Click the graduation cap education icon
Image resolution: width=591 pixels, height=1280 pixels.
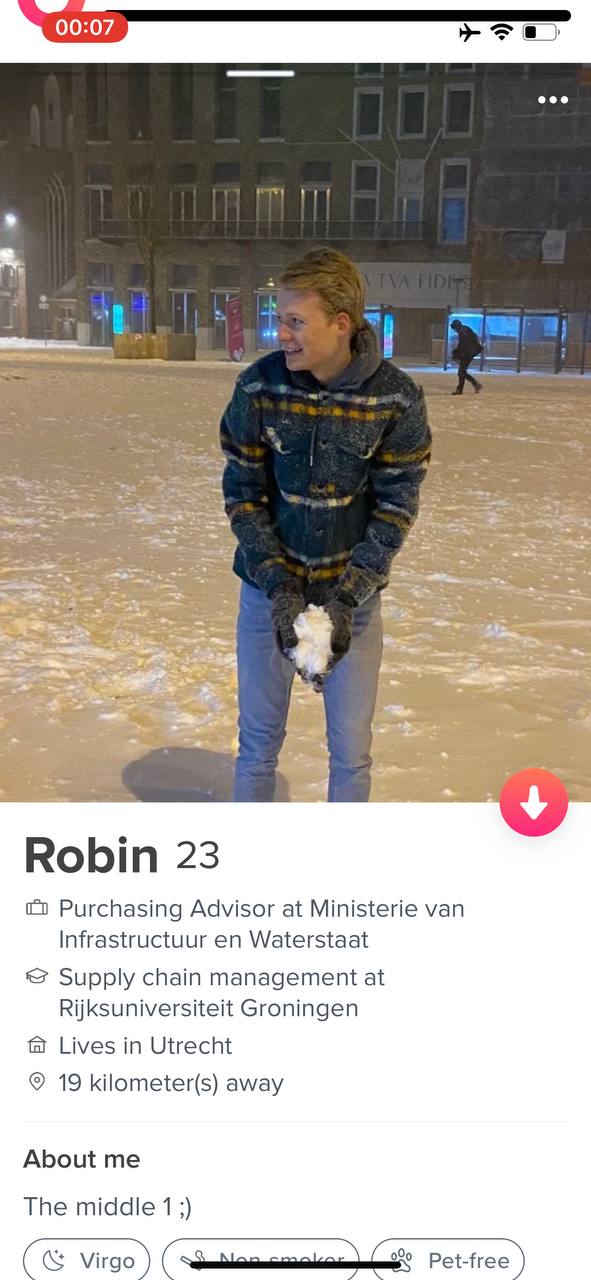coord(37,976)
